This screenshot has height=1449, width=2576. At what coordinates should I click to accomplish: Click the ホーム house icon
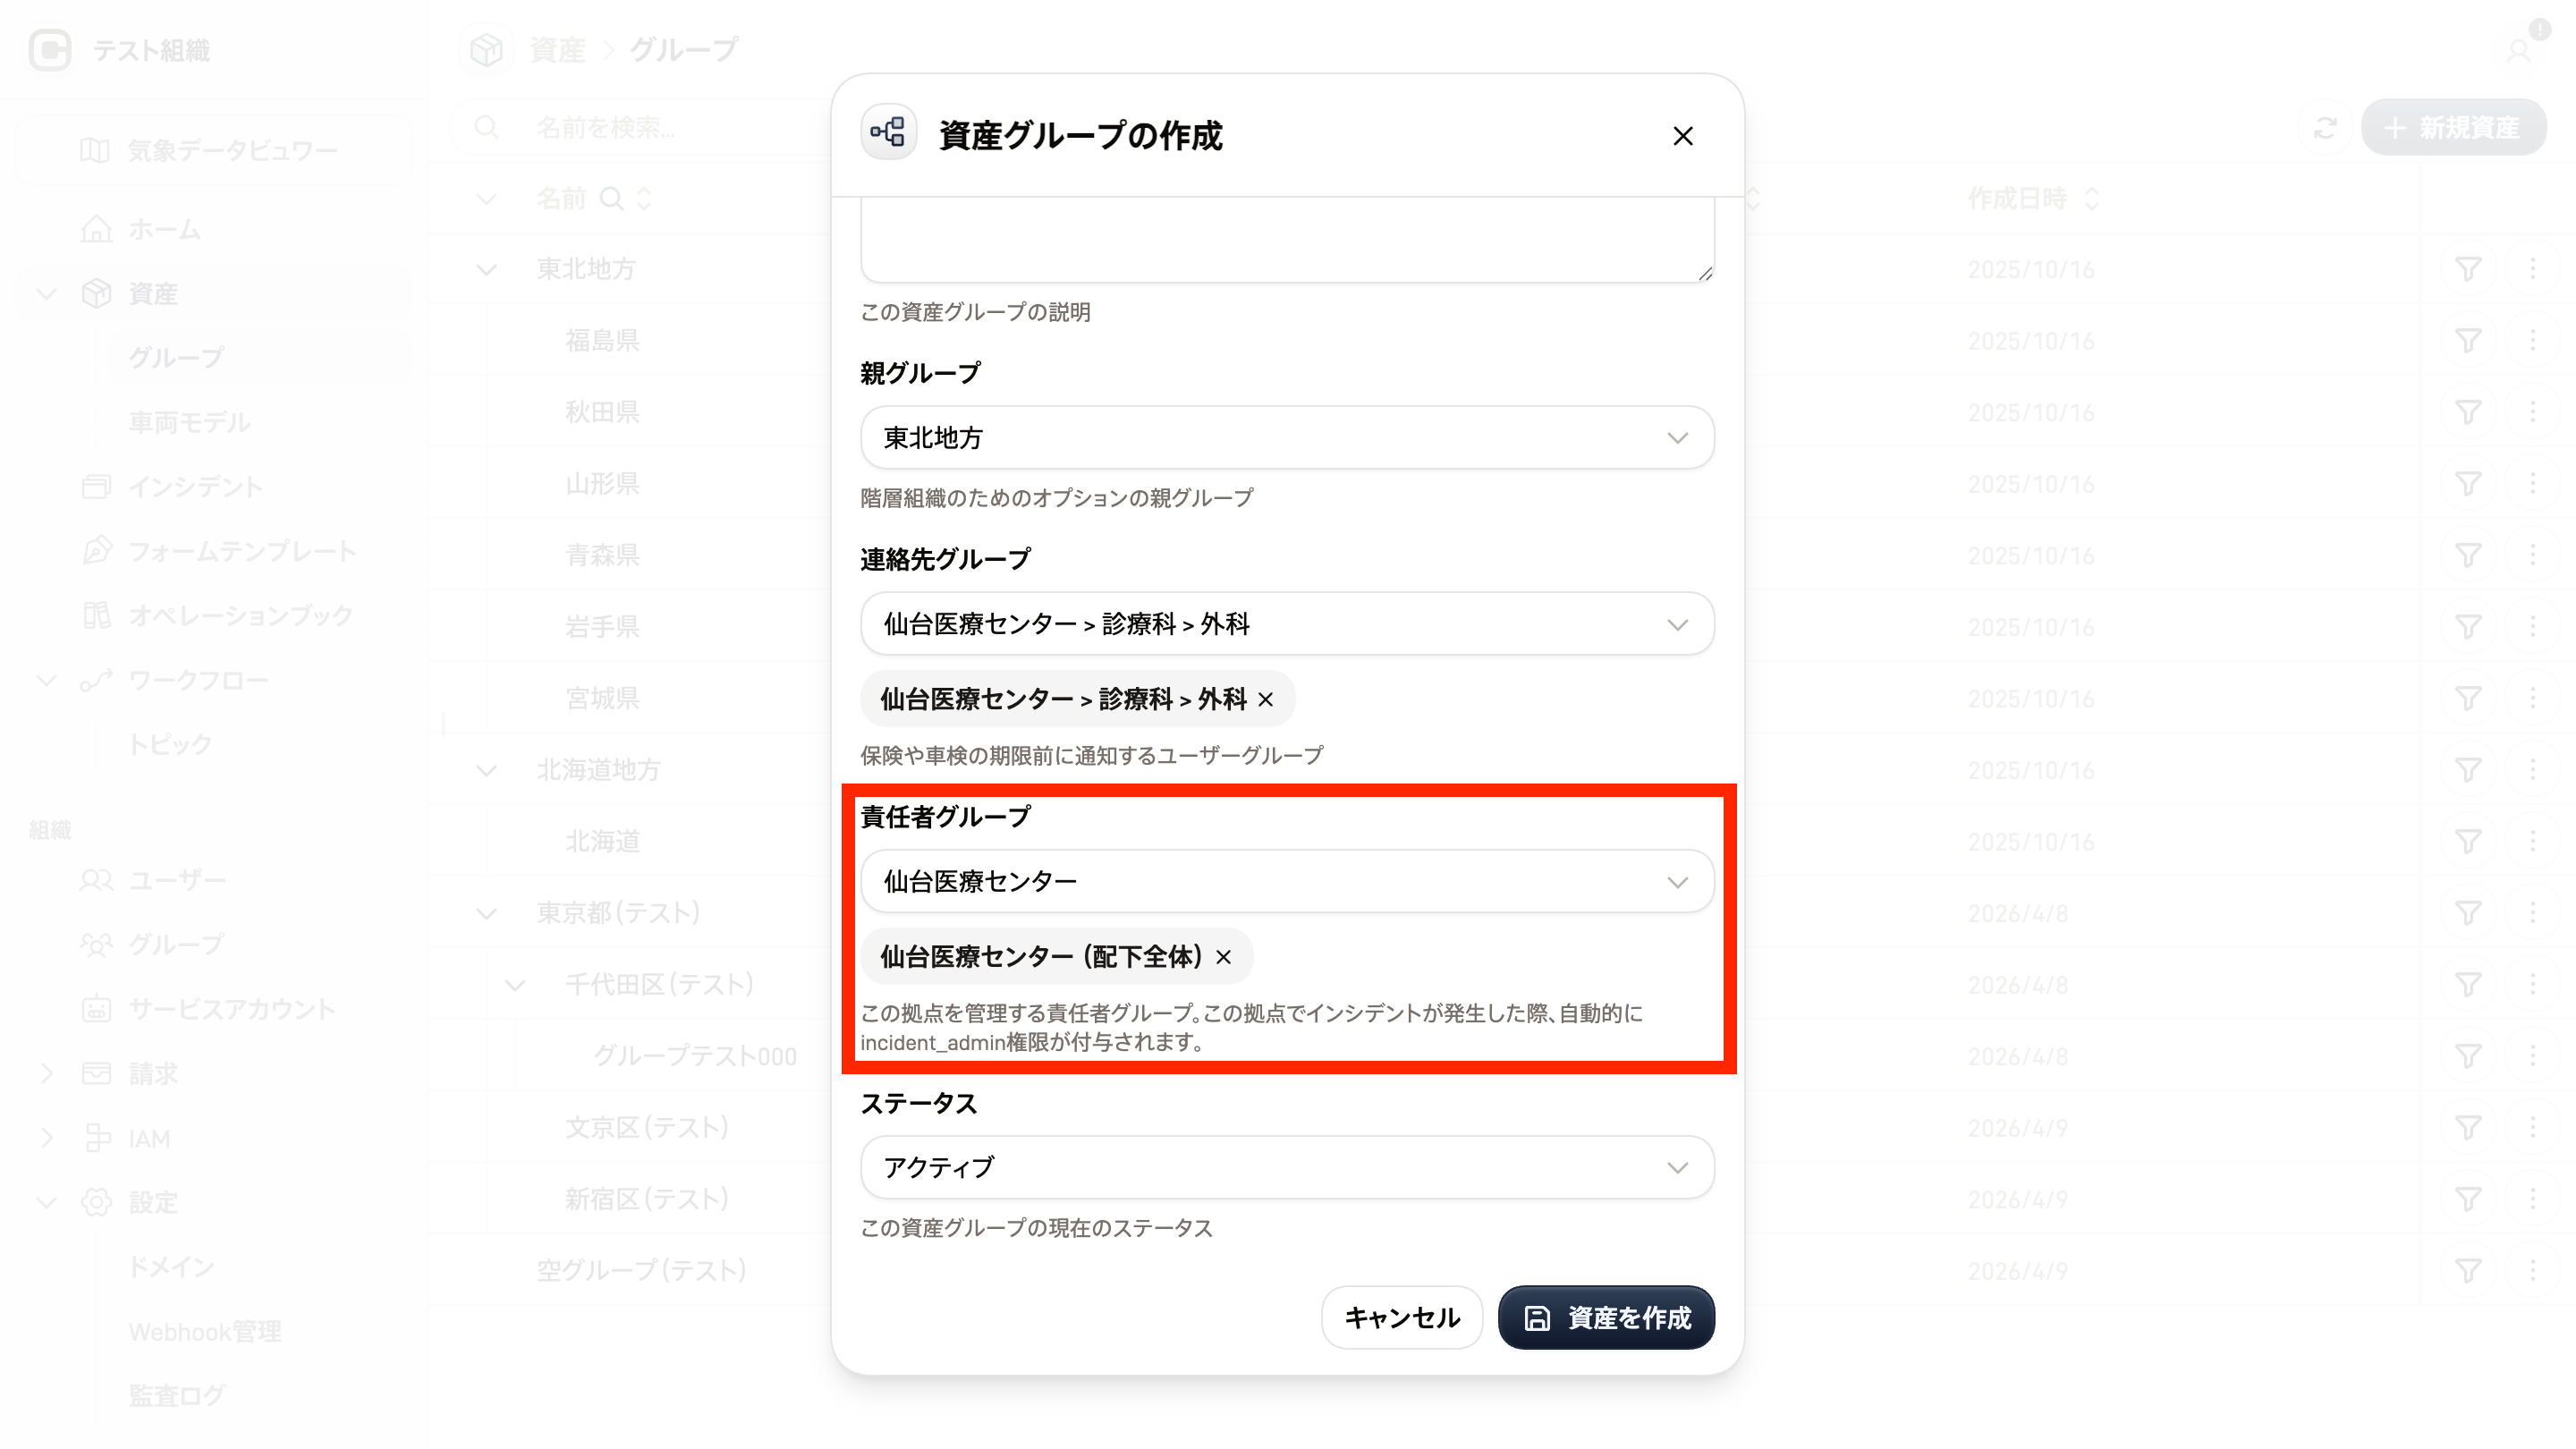(x=96, y=230)
